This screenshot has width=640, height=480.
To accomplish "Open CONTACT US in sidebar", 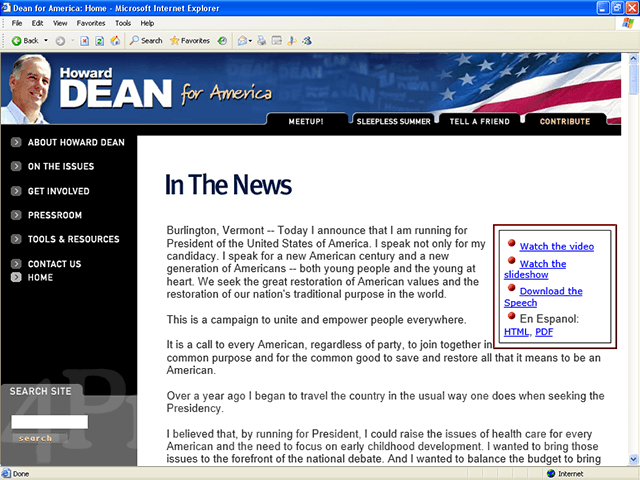I will (54, 264).
